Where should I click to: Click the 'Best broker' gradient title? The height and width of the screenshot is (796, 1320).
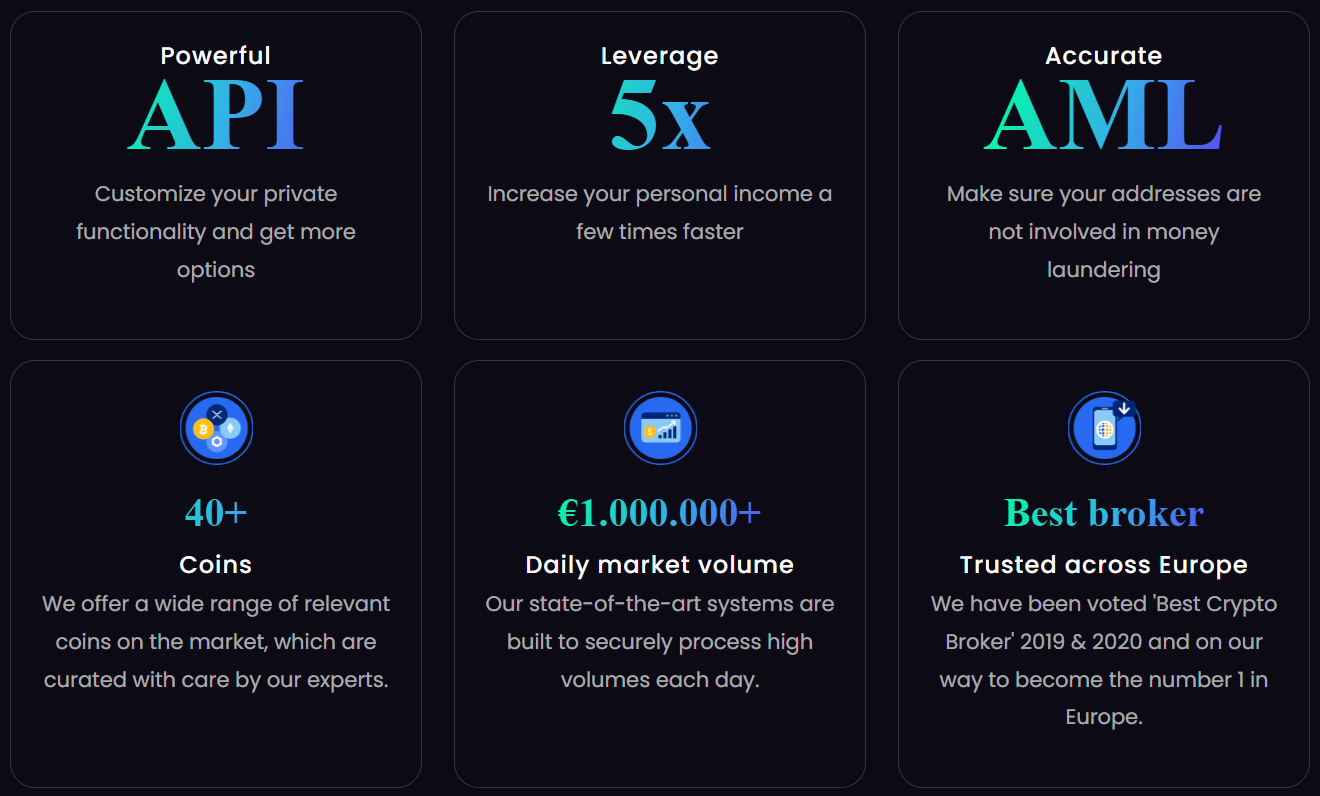point(1104,513)
